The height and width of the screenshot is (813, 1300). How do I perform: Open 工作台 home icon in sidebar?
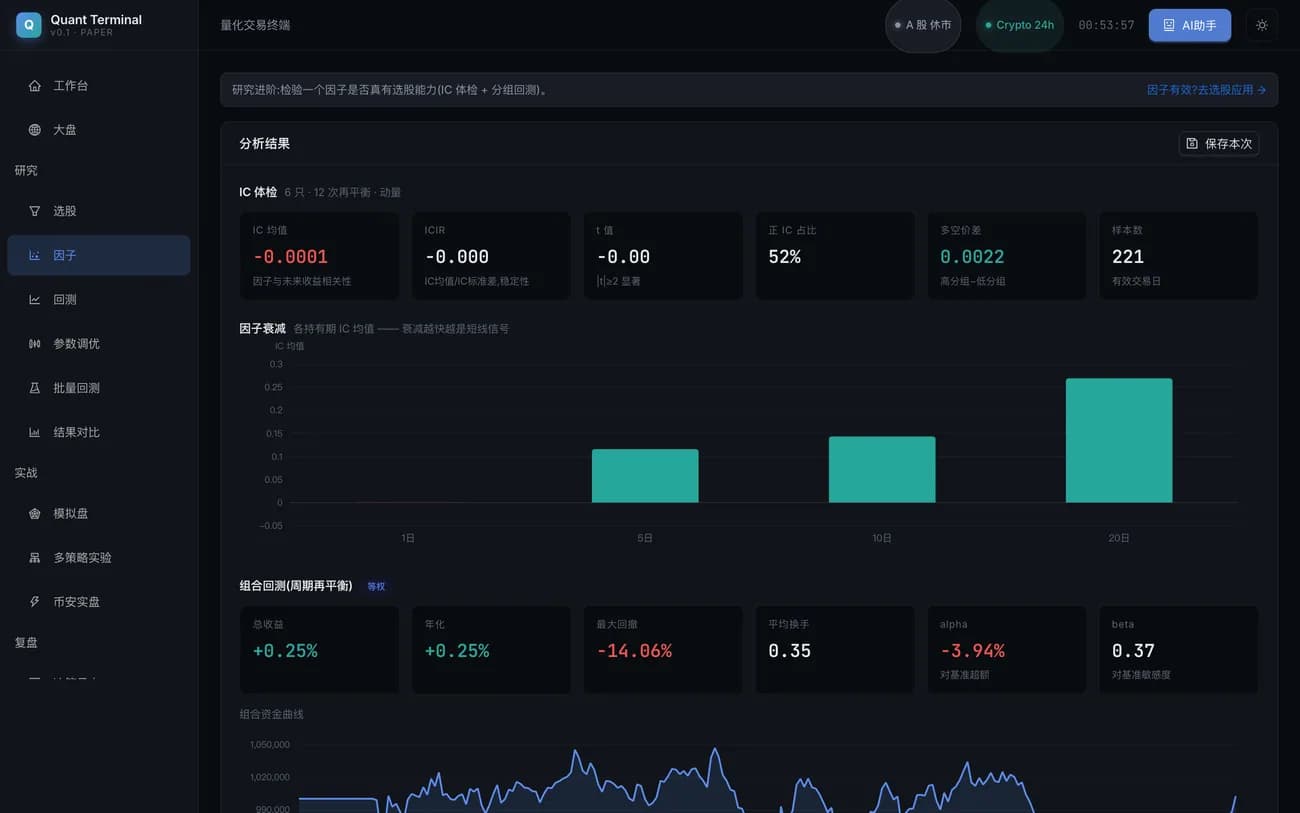click(x=35, y=86)
